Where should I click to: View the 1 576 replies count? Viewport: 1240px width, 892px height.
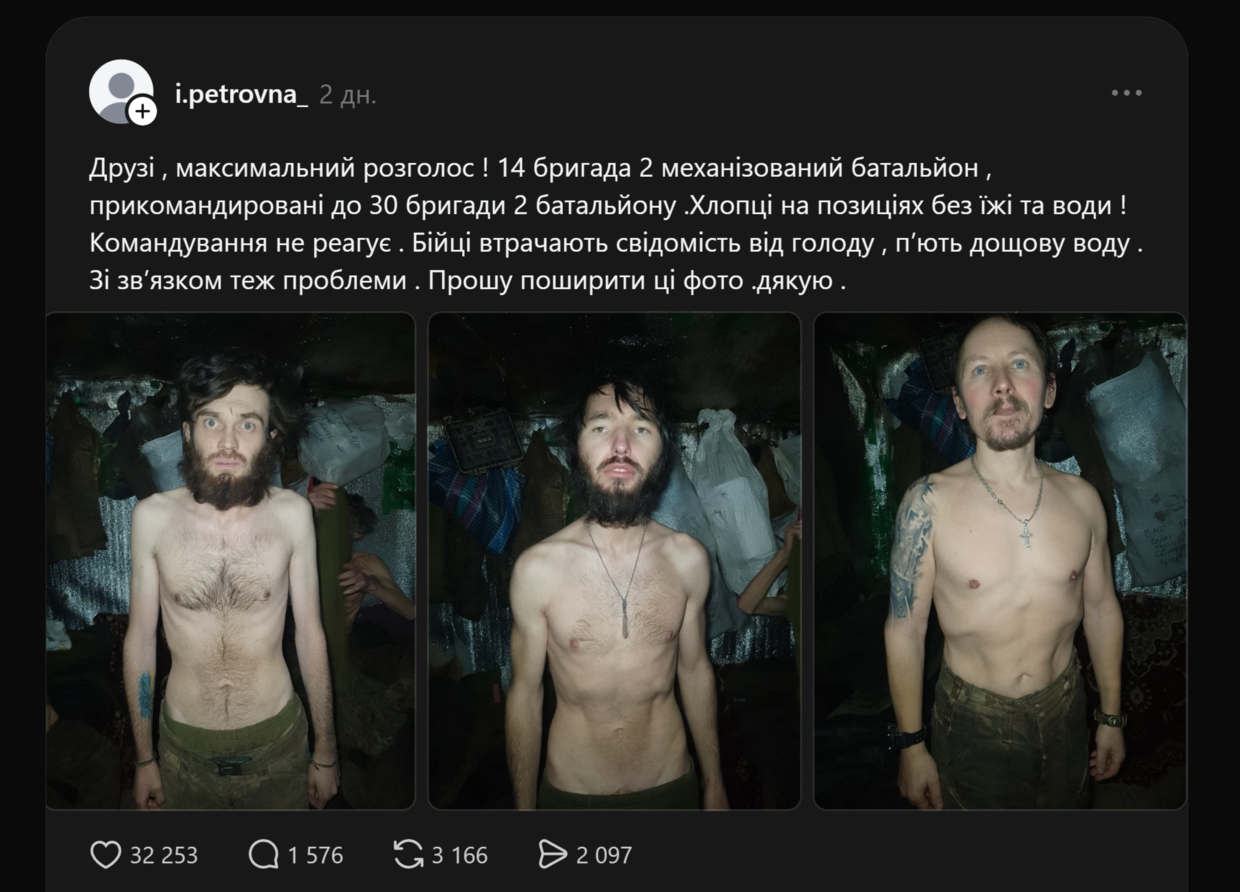click(315, 856)
